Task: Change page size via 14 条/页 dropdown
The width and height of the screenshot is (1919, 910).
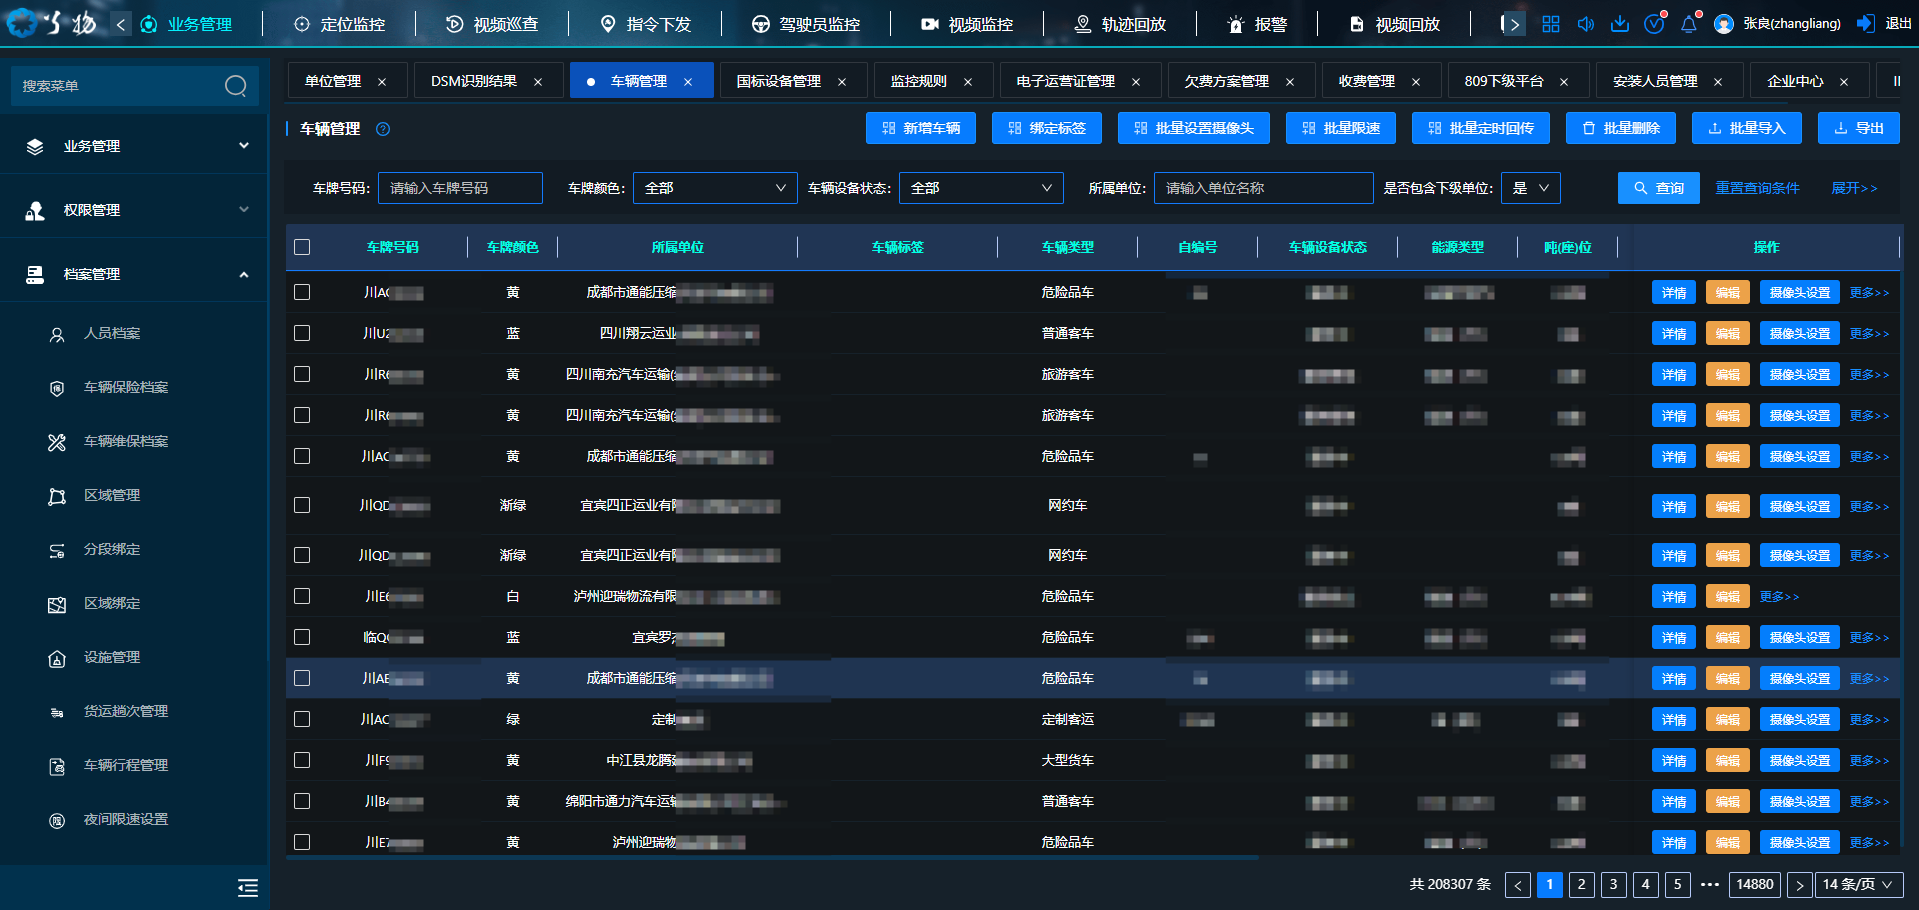Action: click(x=1858, y=884)
